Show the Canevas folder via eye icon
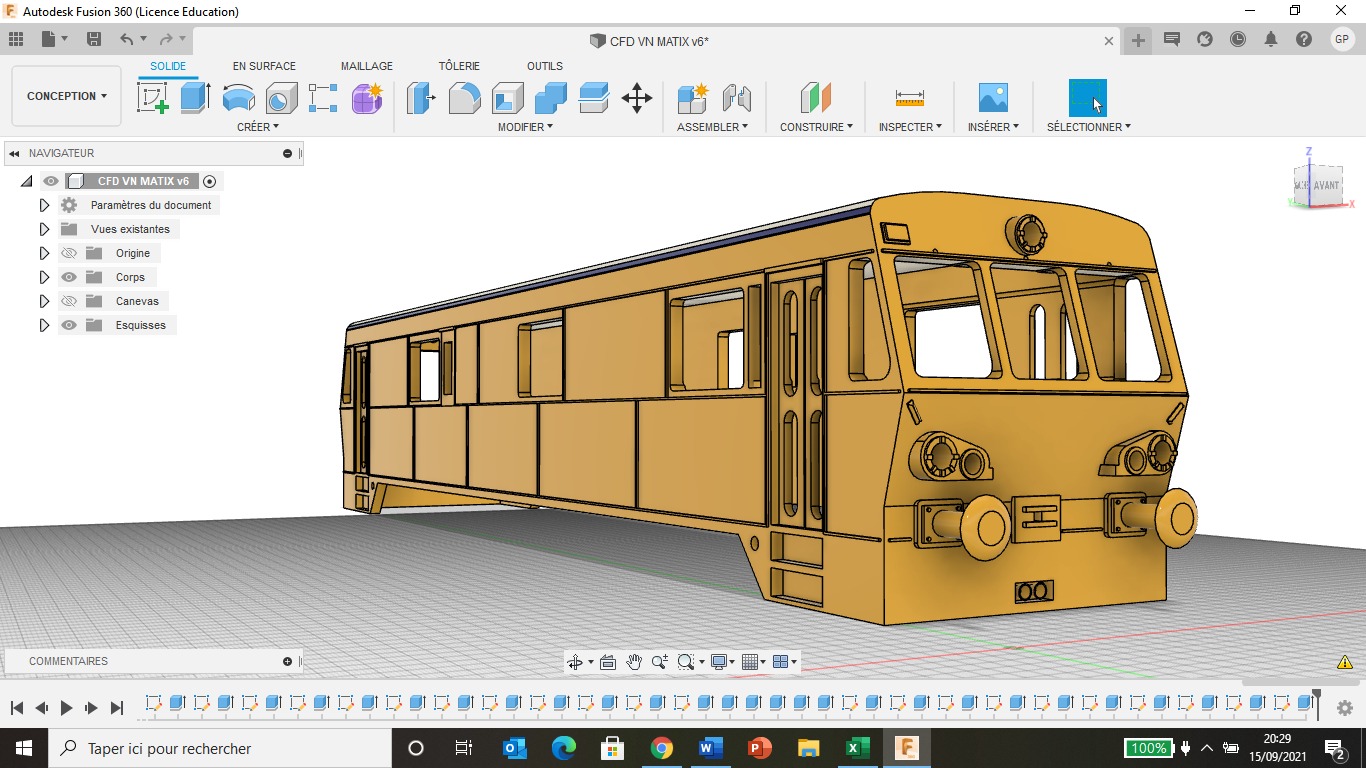Screen dimensions: 1366x768 pyautogui.click(x=69, y=301)
